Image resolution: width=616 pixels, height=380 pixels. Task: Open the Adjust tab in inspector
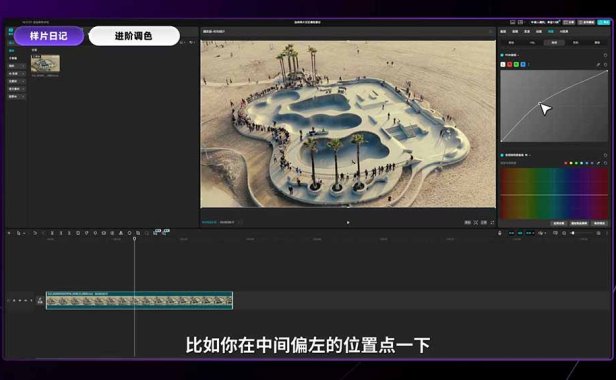click(x=551, y=31)
